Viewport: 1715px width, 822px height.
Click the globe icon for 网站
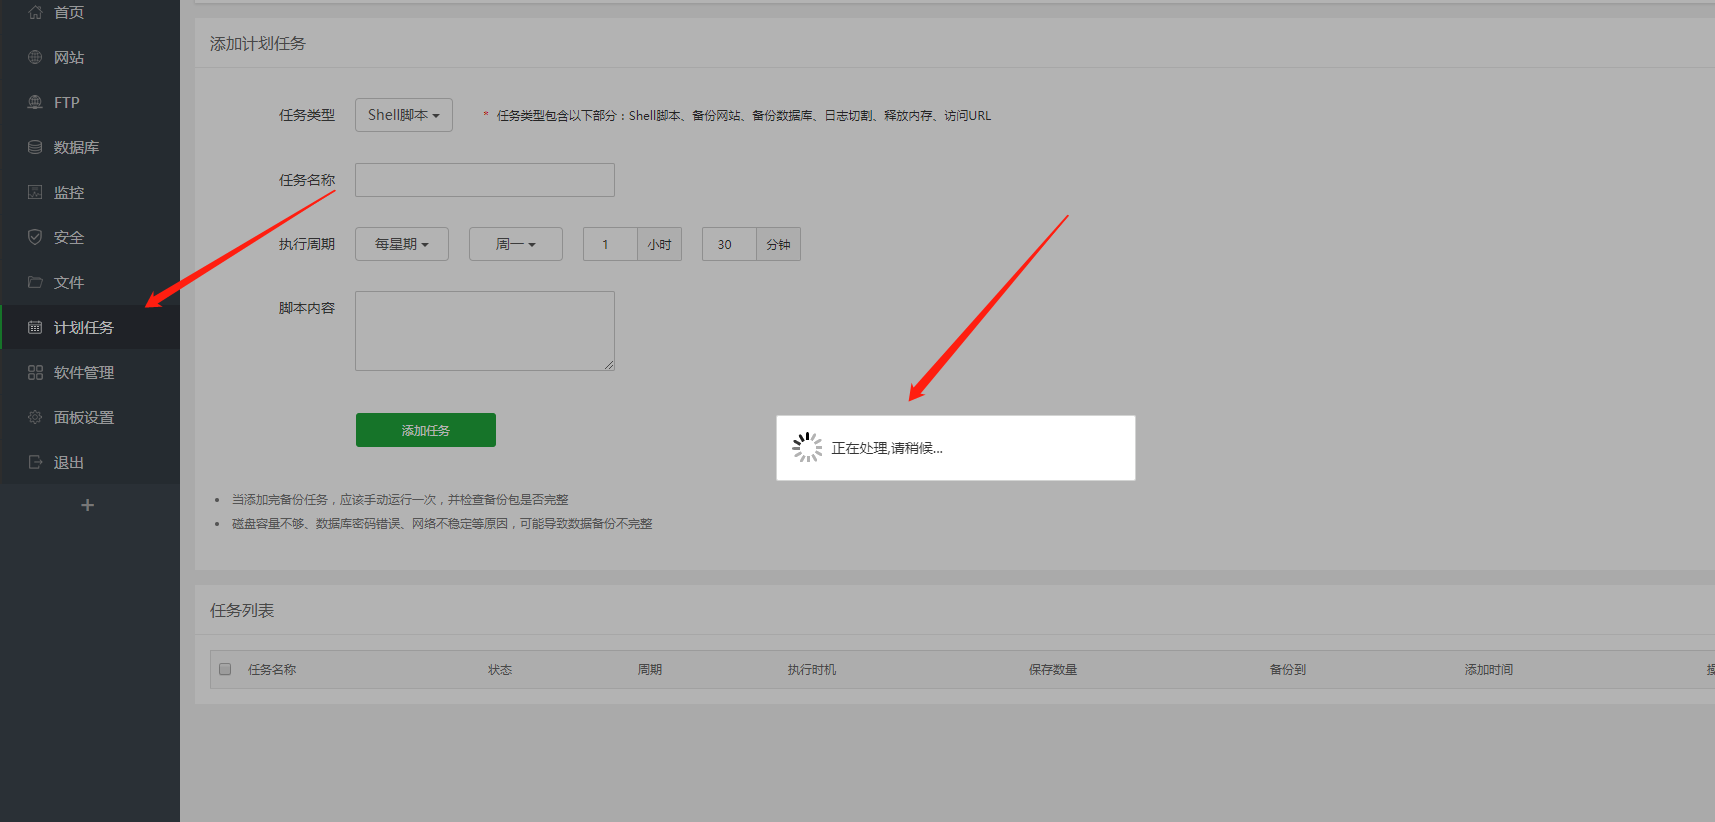coord(35,57)
